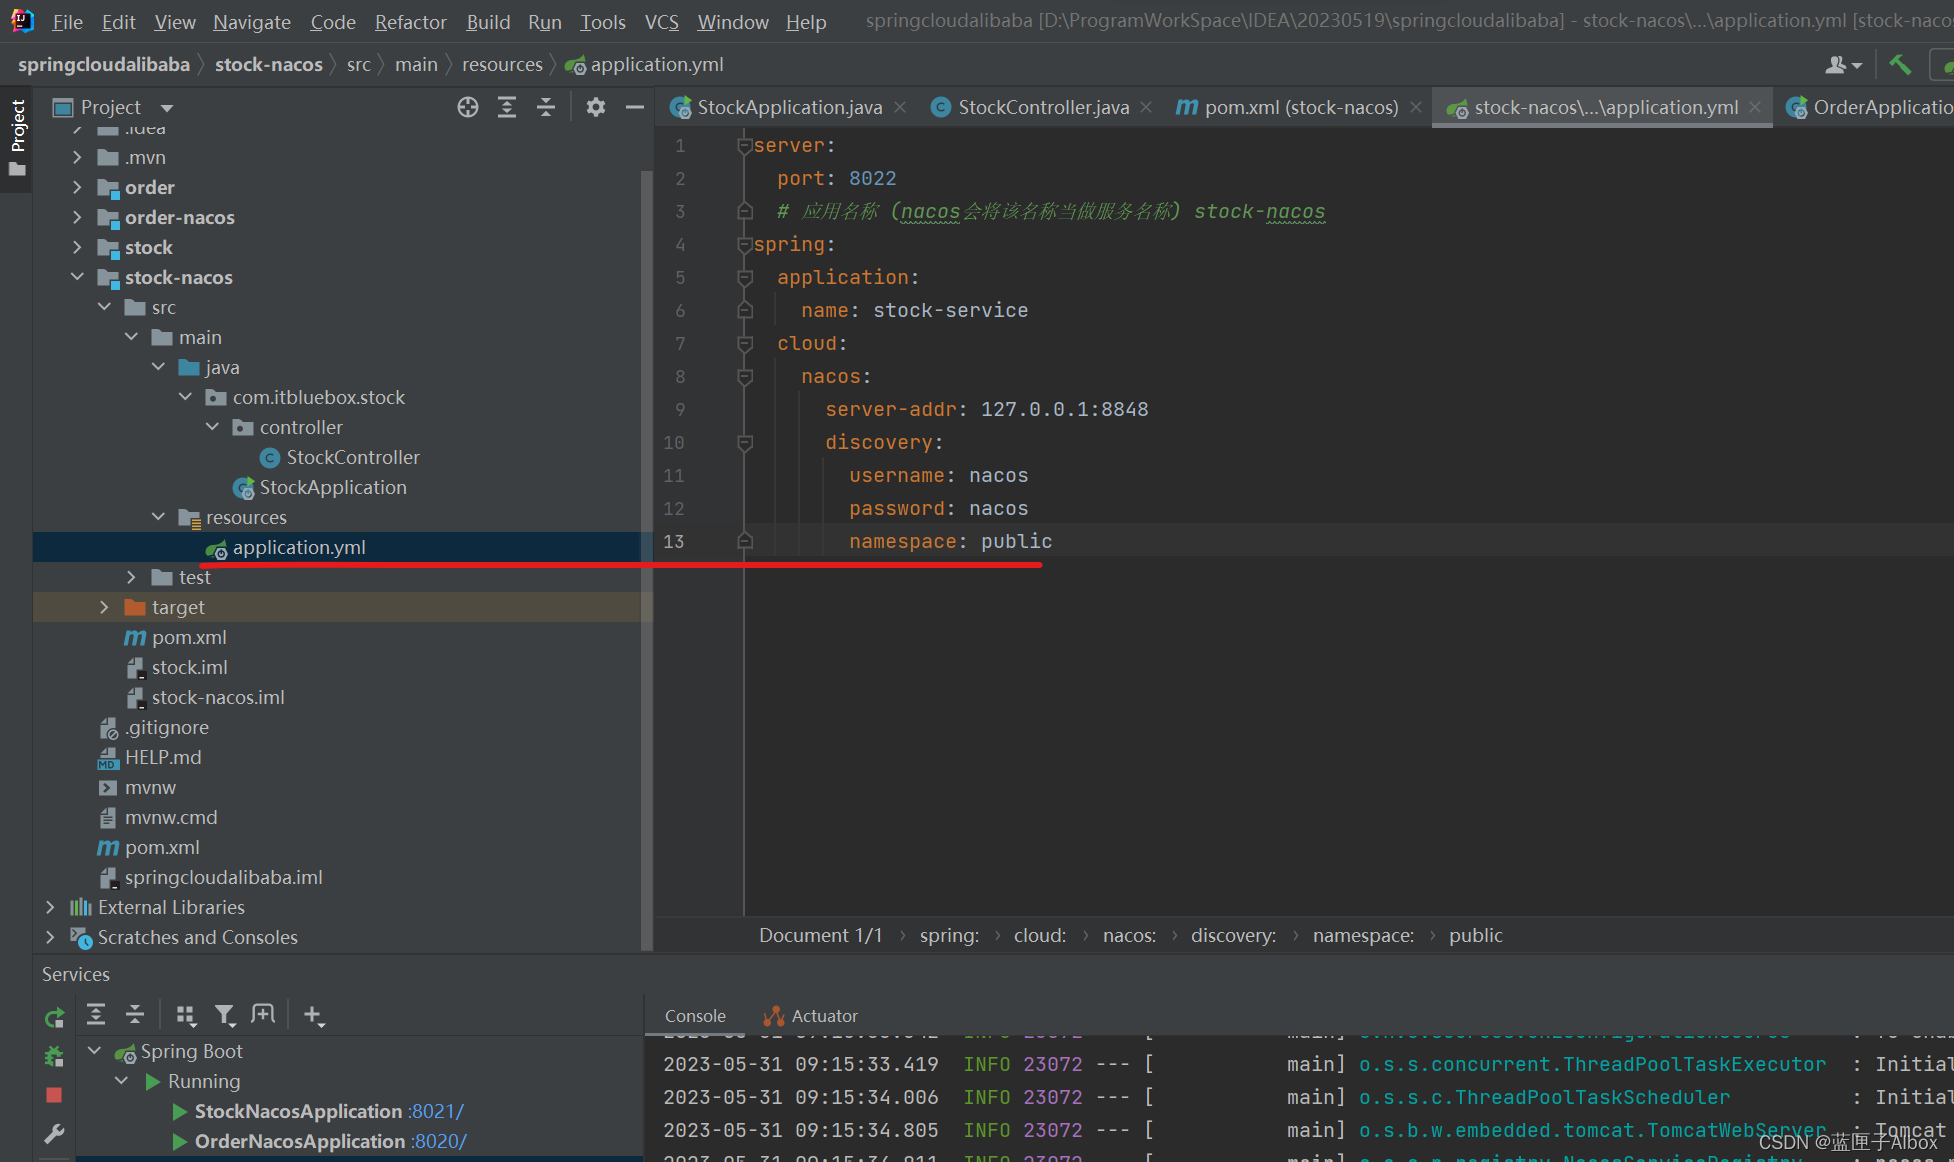Collapse the Running services group
1954x1162 pixels.
pyautogui.click(x=121, y=1081)
